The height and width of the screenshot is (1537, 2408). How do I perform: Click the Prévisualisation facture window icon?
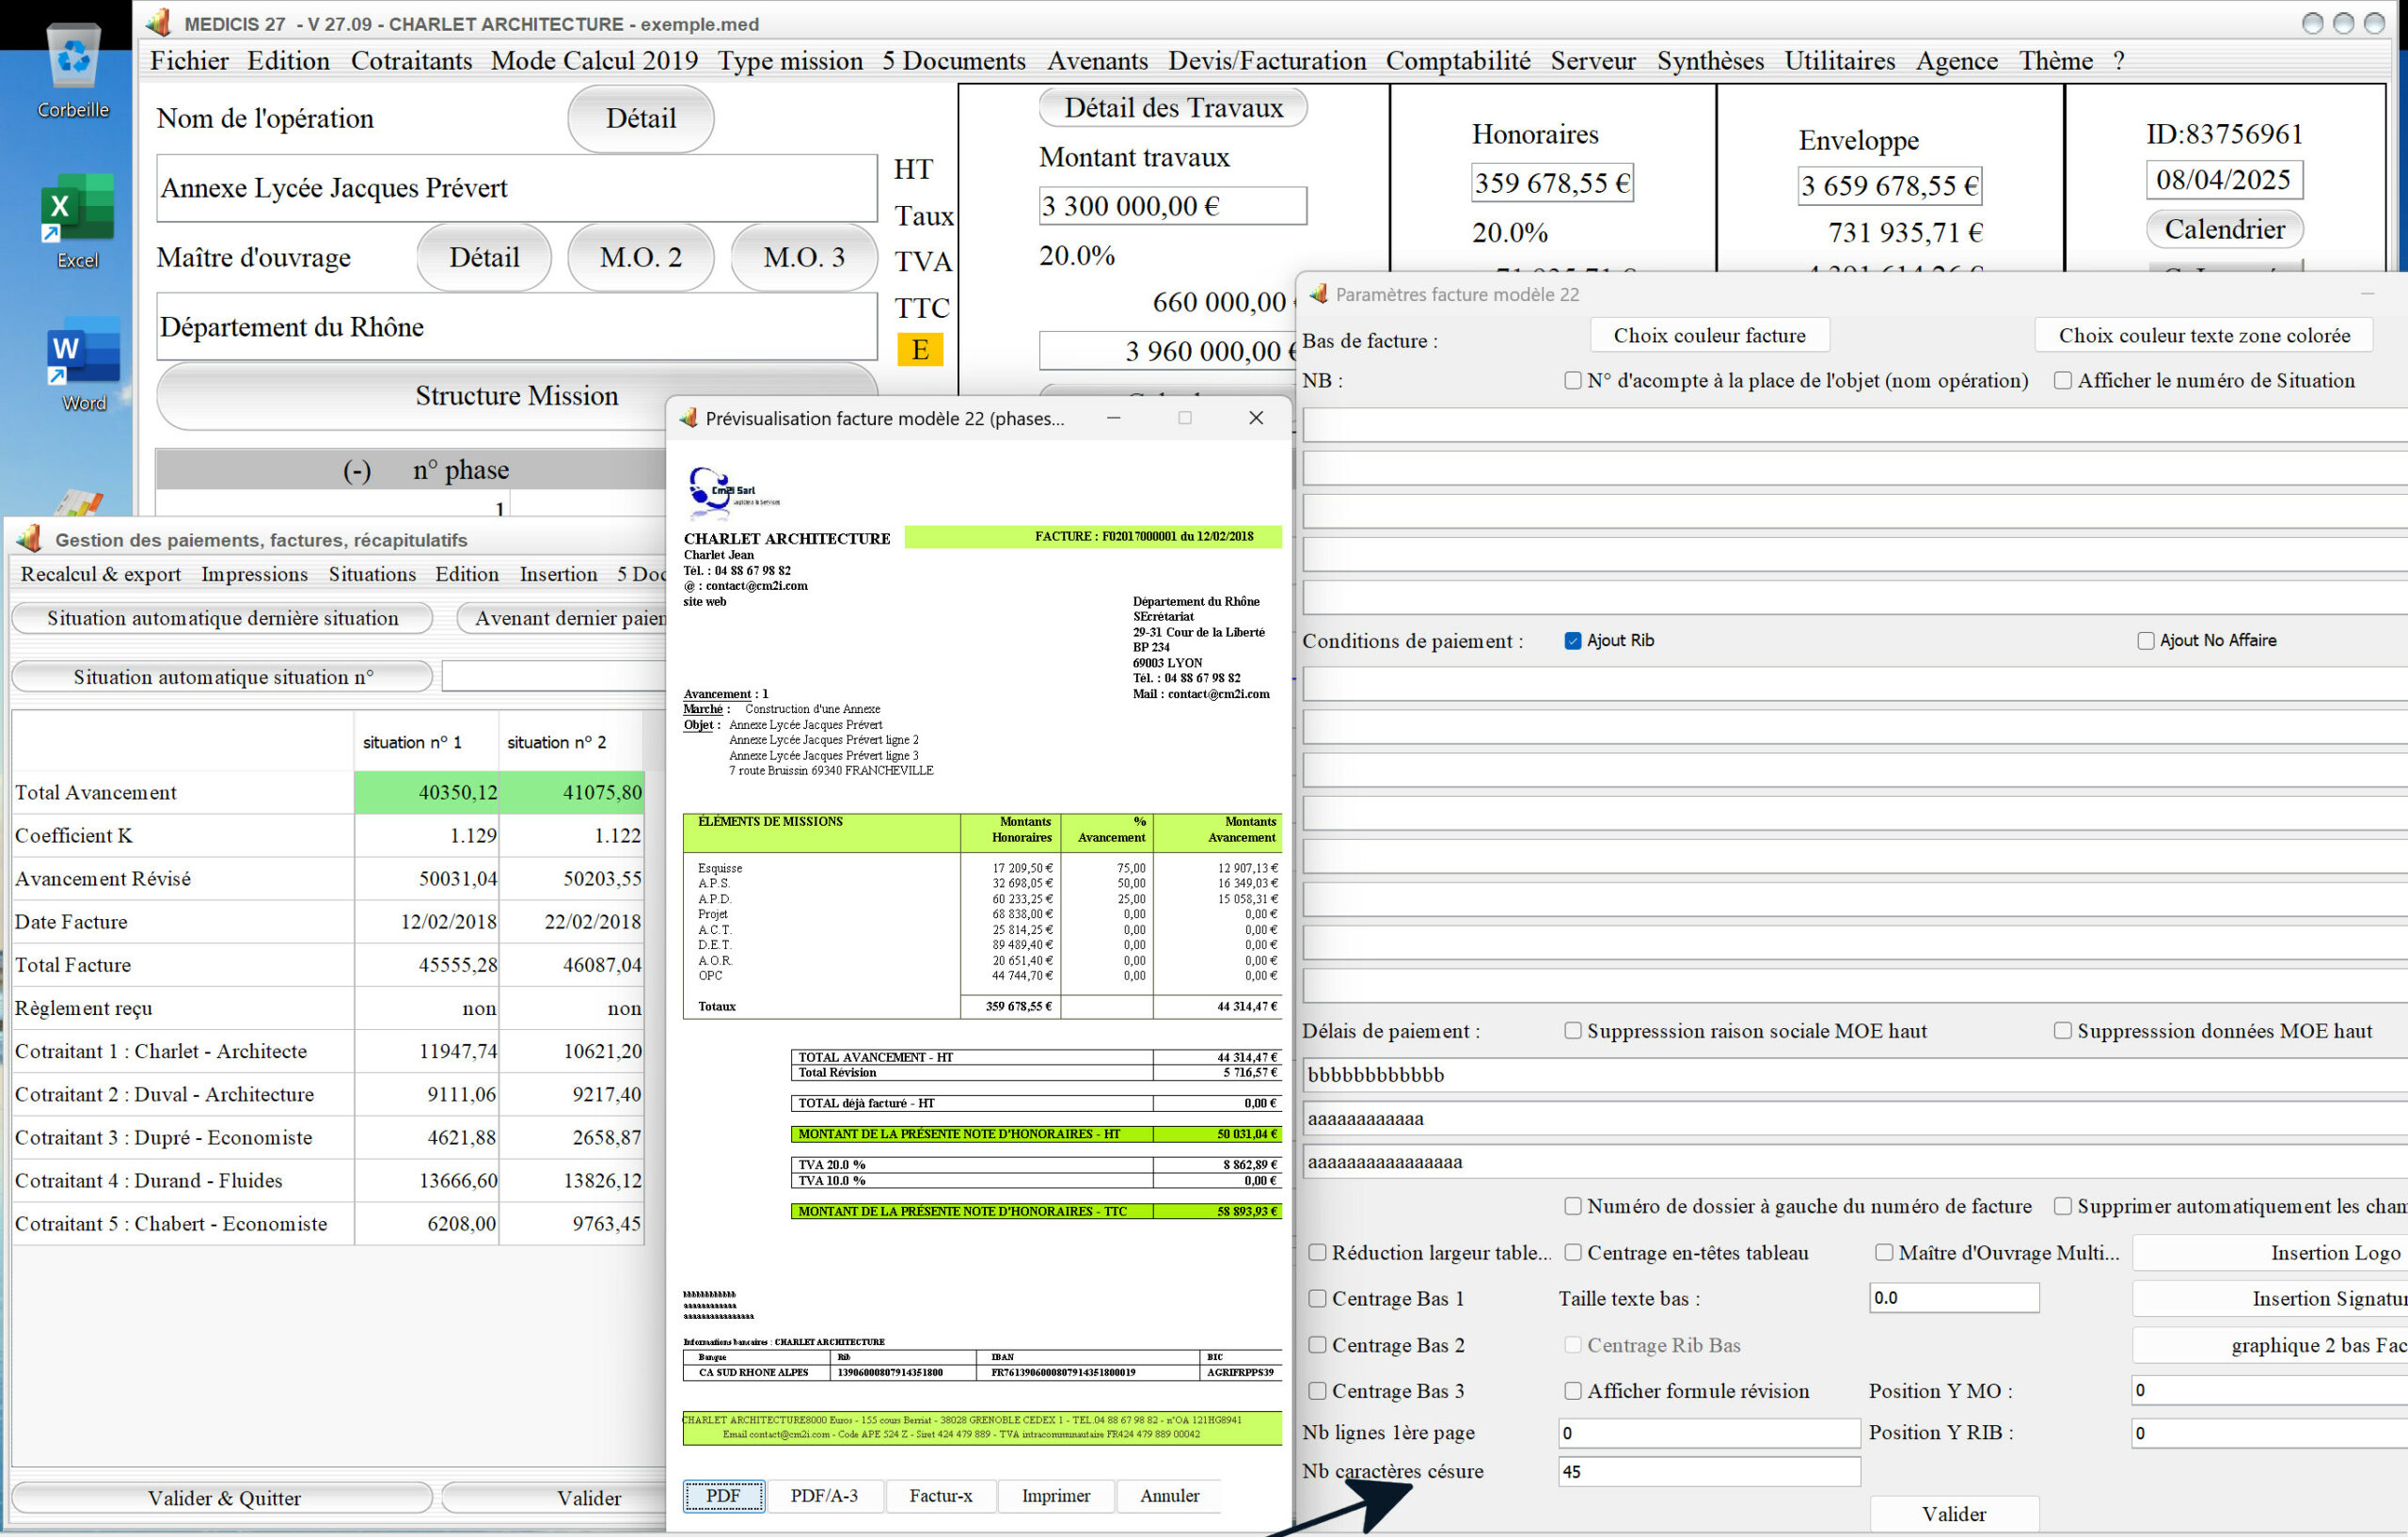[688, 418]
